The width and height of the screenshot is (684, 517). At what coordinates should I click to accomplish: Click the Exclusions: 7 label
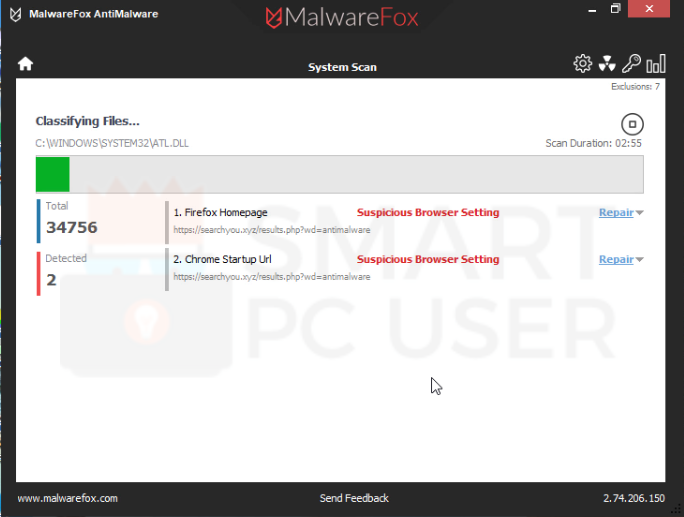pos(635,87)
